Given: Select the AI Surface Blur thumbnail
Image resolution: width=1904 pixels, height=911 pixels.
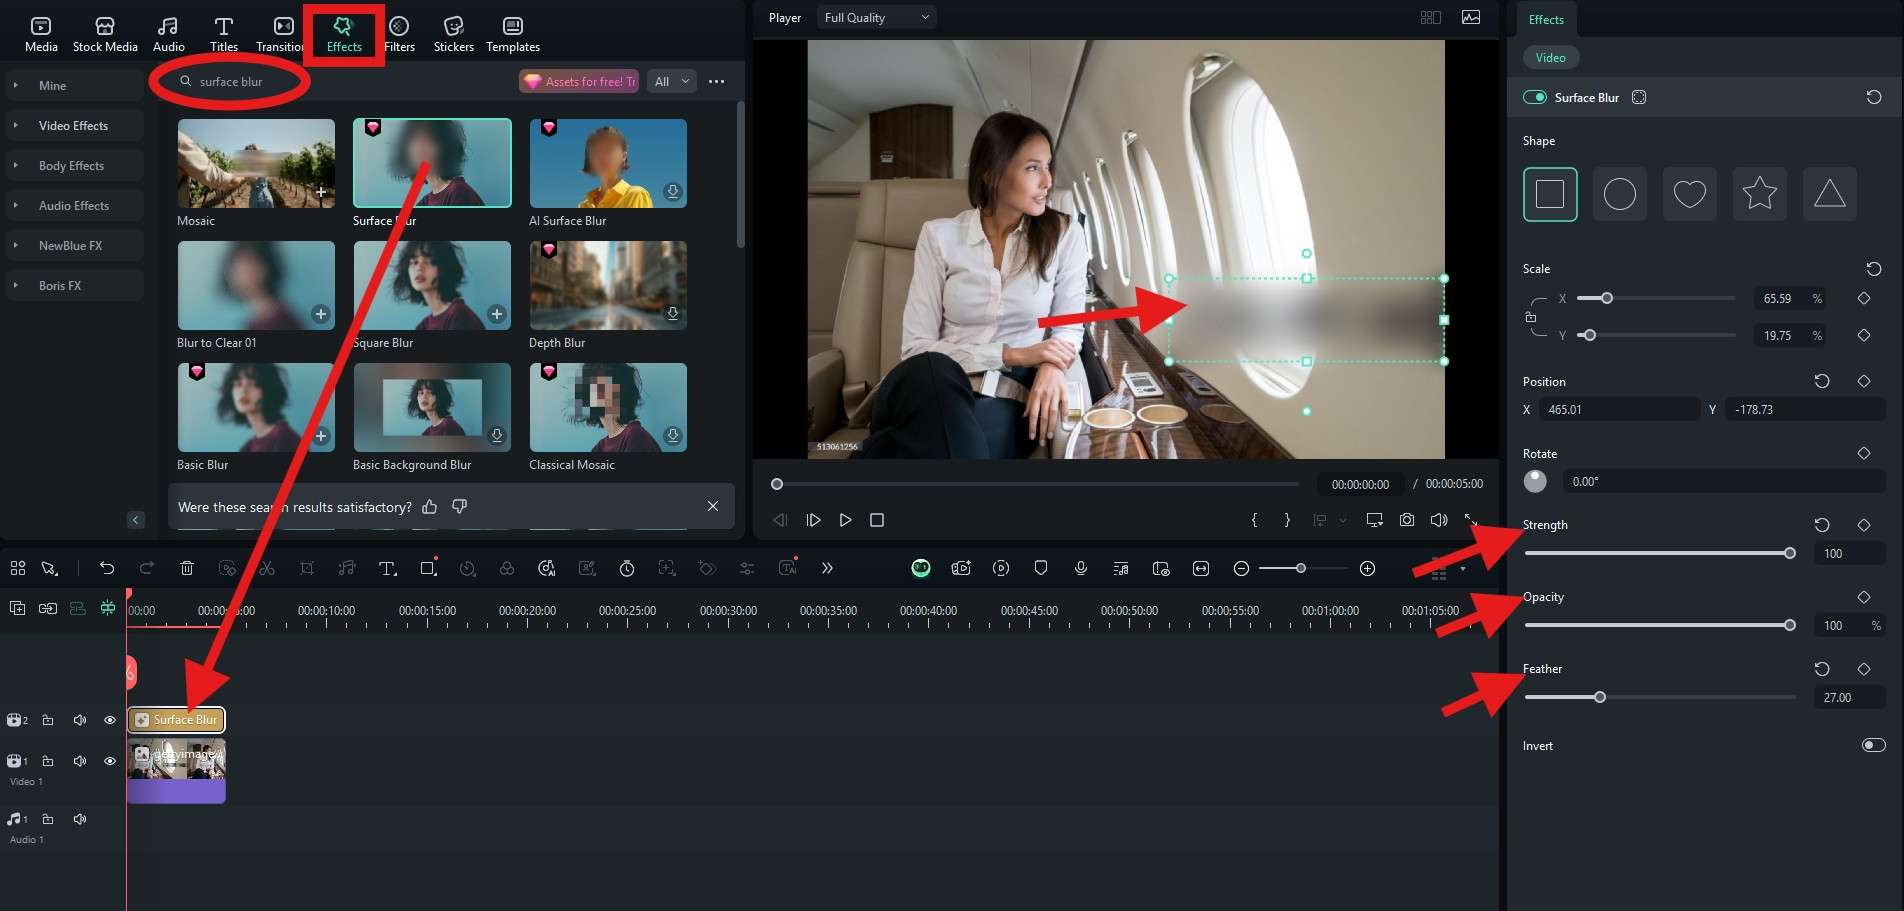Looking at the screenshot, I should pyautogui.click(x=608, y=163).
